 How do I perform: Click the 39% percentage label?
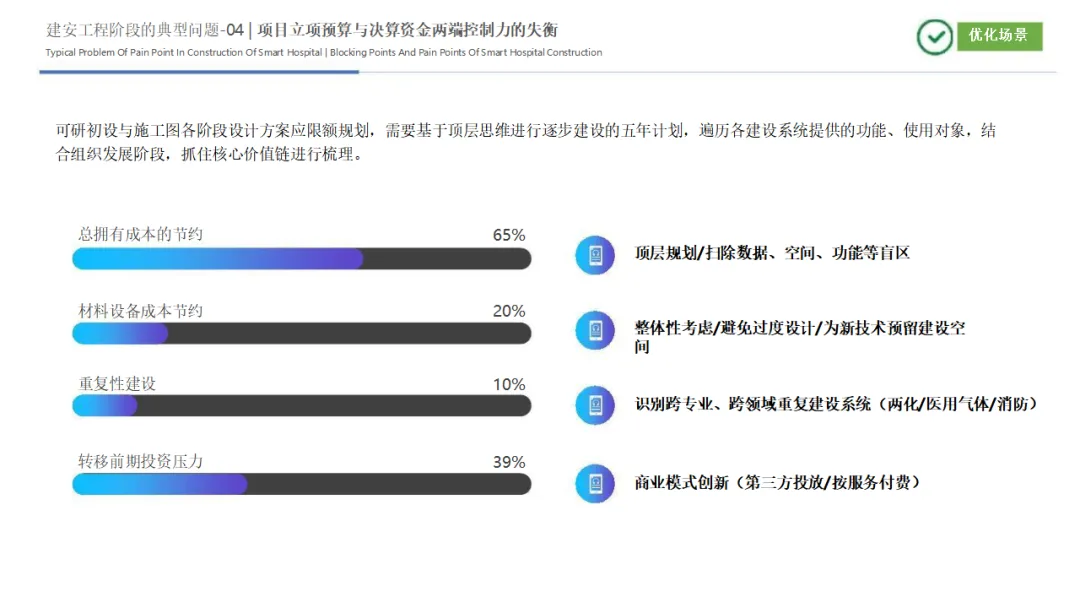pos(509,462)
